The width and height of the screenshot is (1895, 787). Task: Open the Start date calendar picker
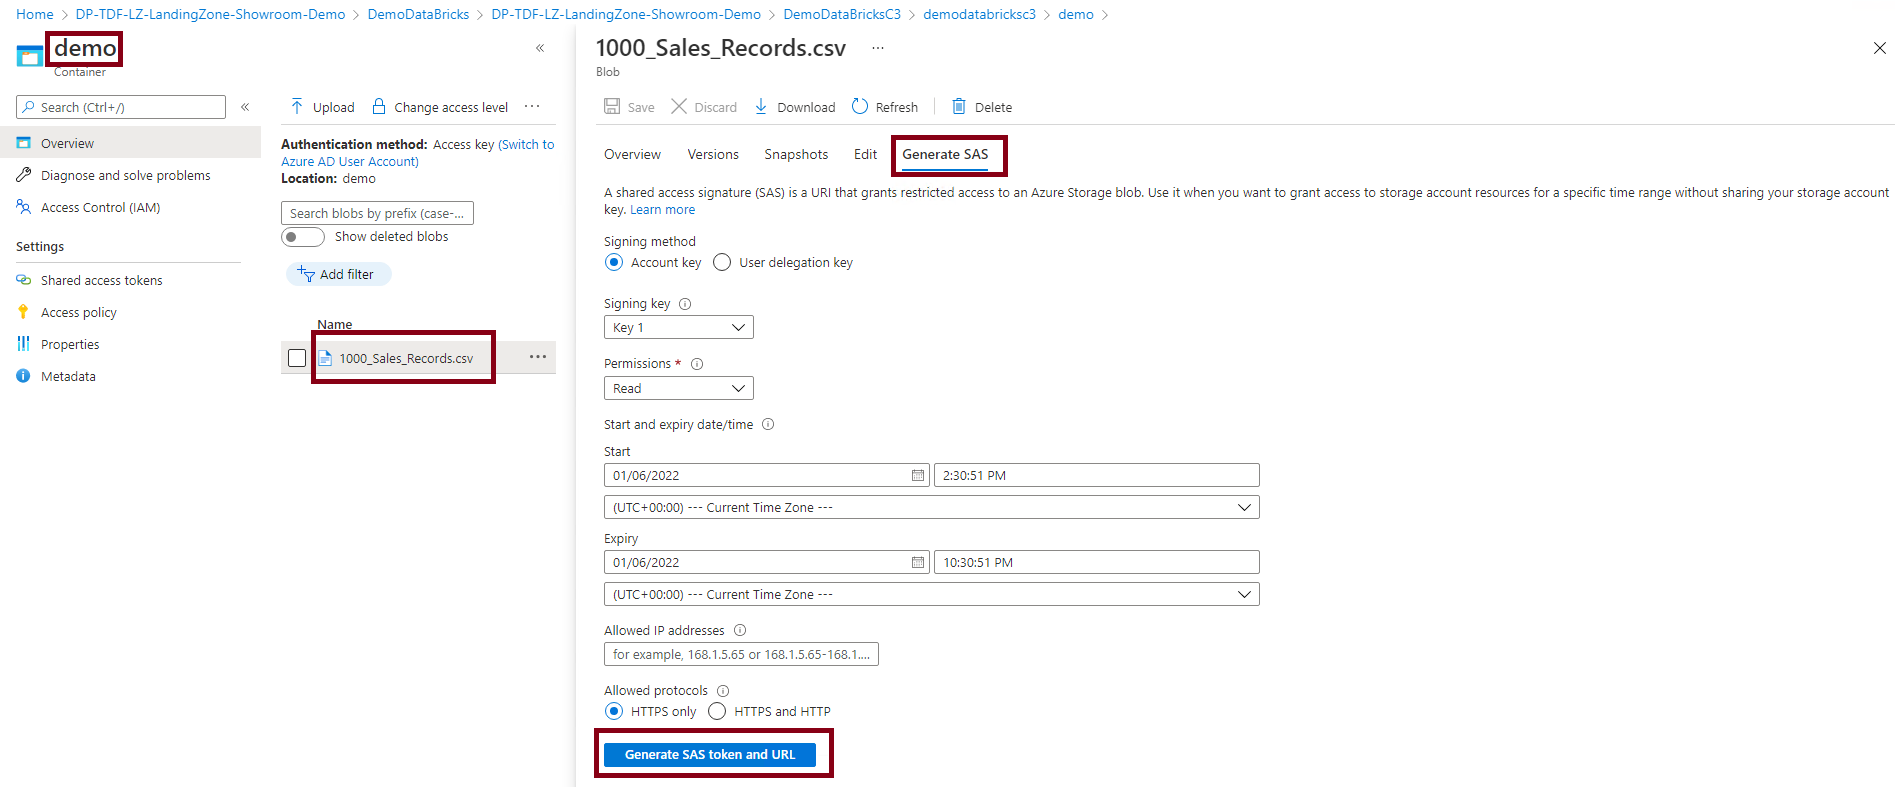click(x=918, y=475)
